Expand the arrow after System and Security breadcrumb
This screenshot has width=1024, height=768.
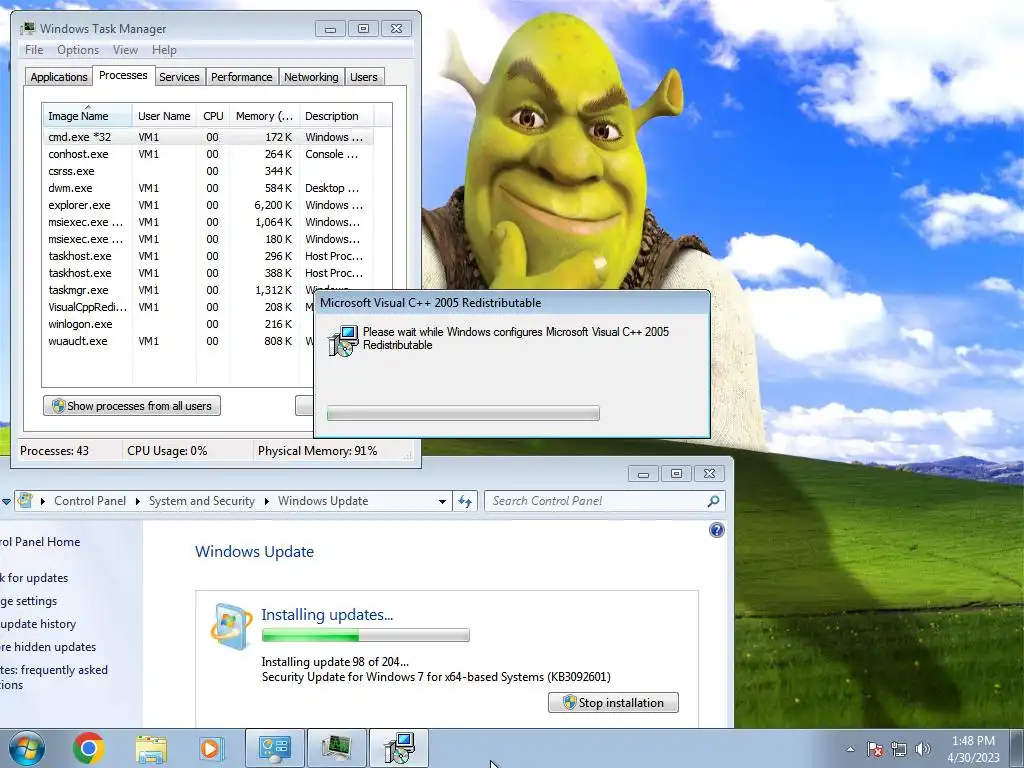point(266,501)
